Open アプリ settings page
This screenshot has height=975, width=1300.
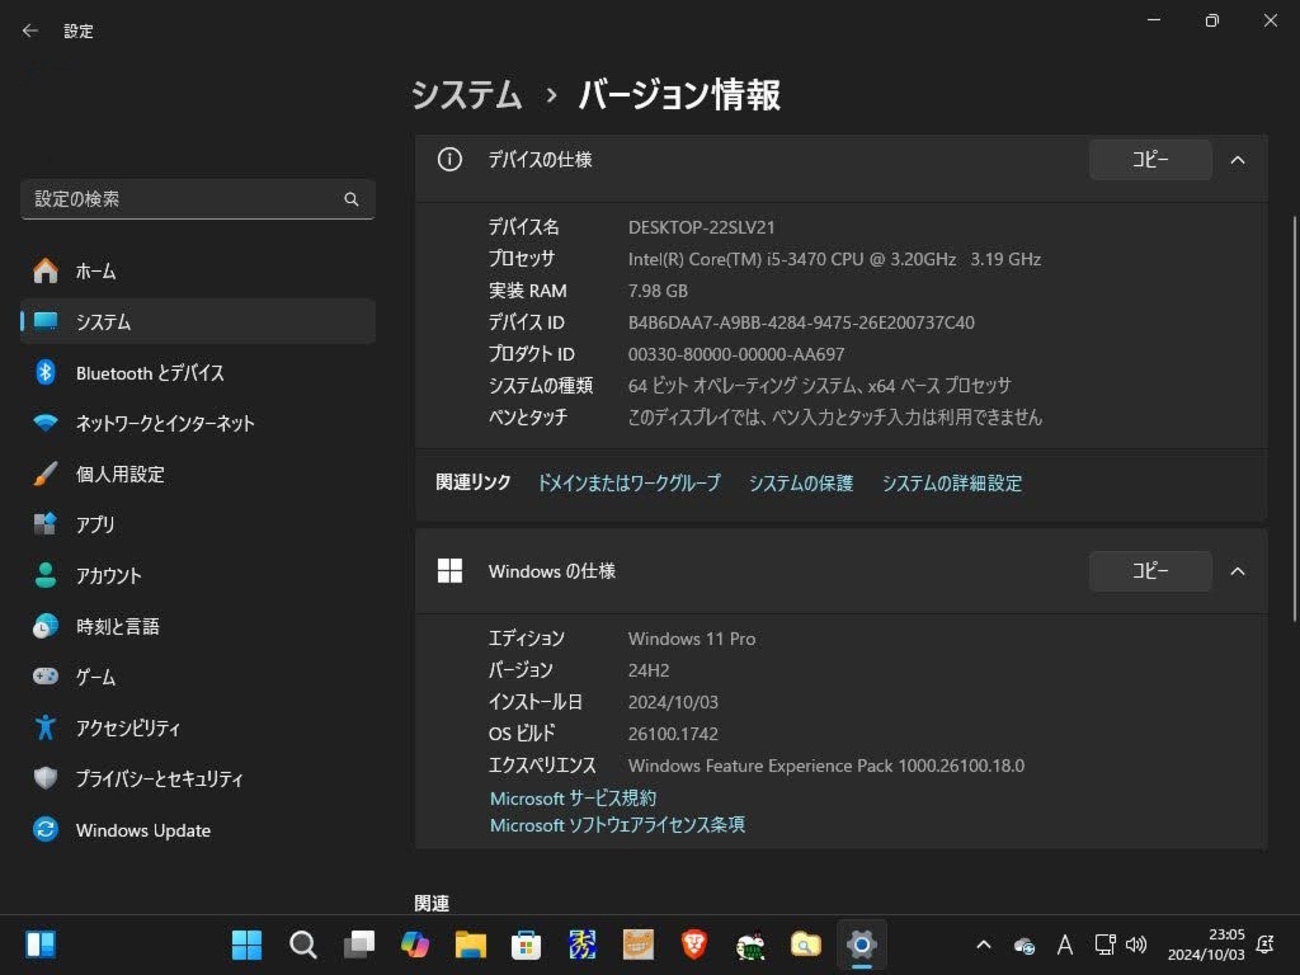click(x=197, y=525)
